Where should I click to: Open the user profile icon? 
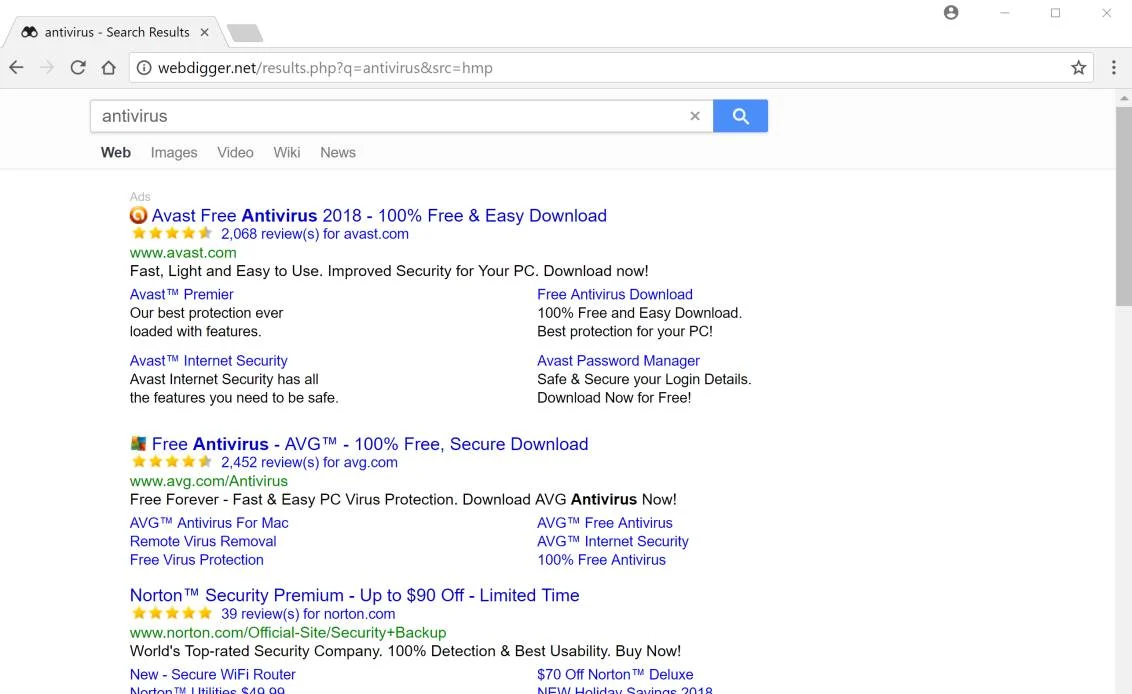(952, 12)
